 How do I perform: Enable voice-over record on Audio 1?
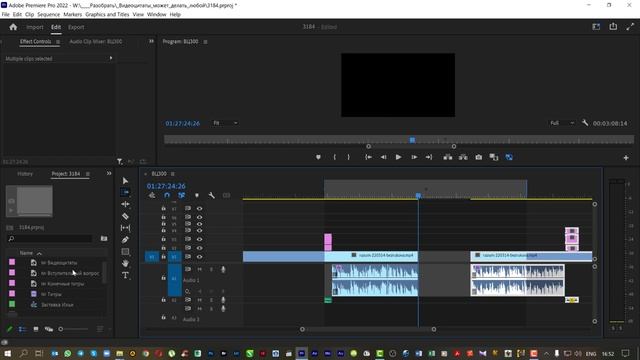(x=223, y=269)
